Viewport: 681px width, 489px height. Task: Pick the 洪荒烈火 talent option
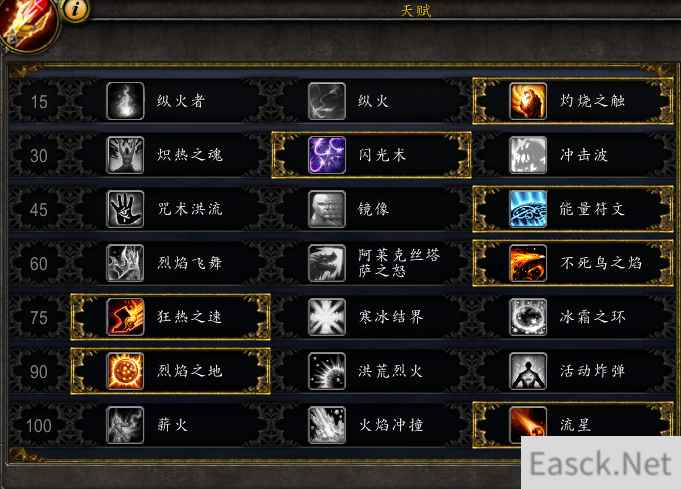371,371
